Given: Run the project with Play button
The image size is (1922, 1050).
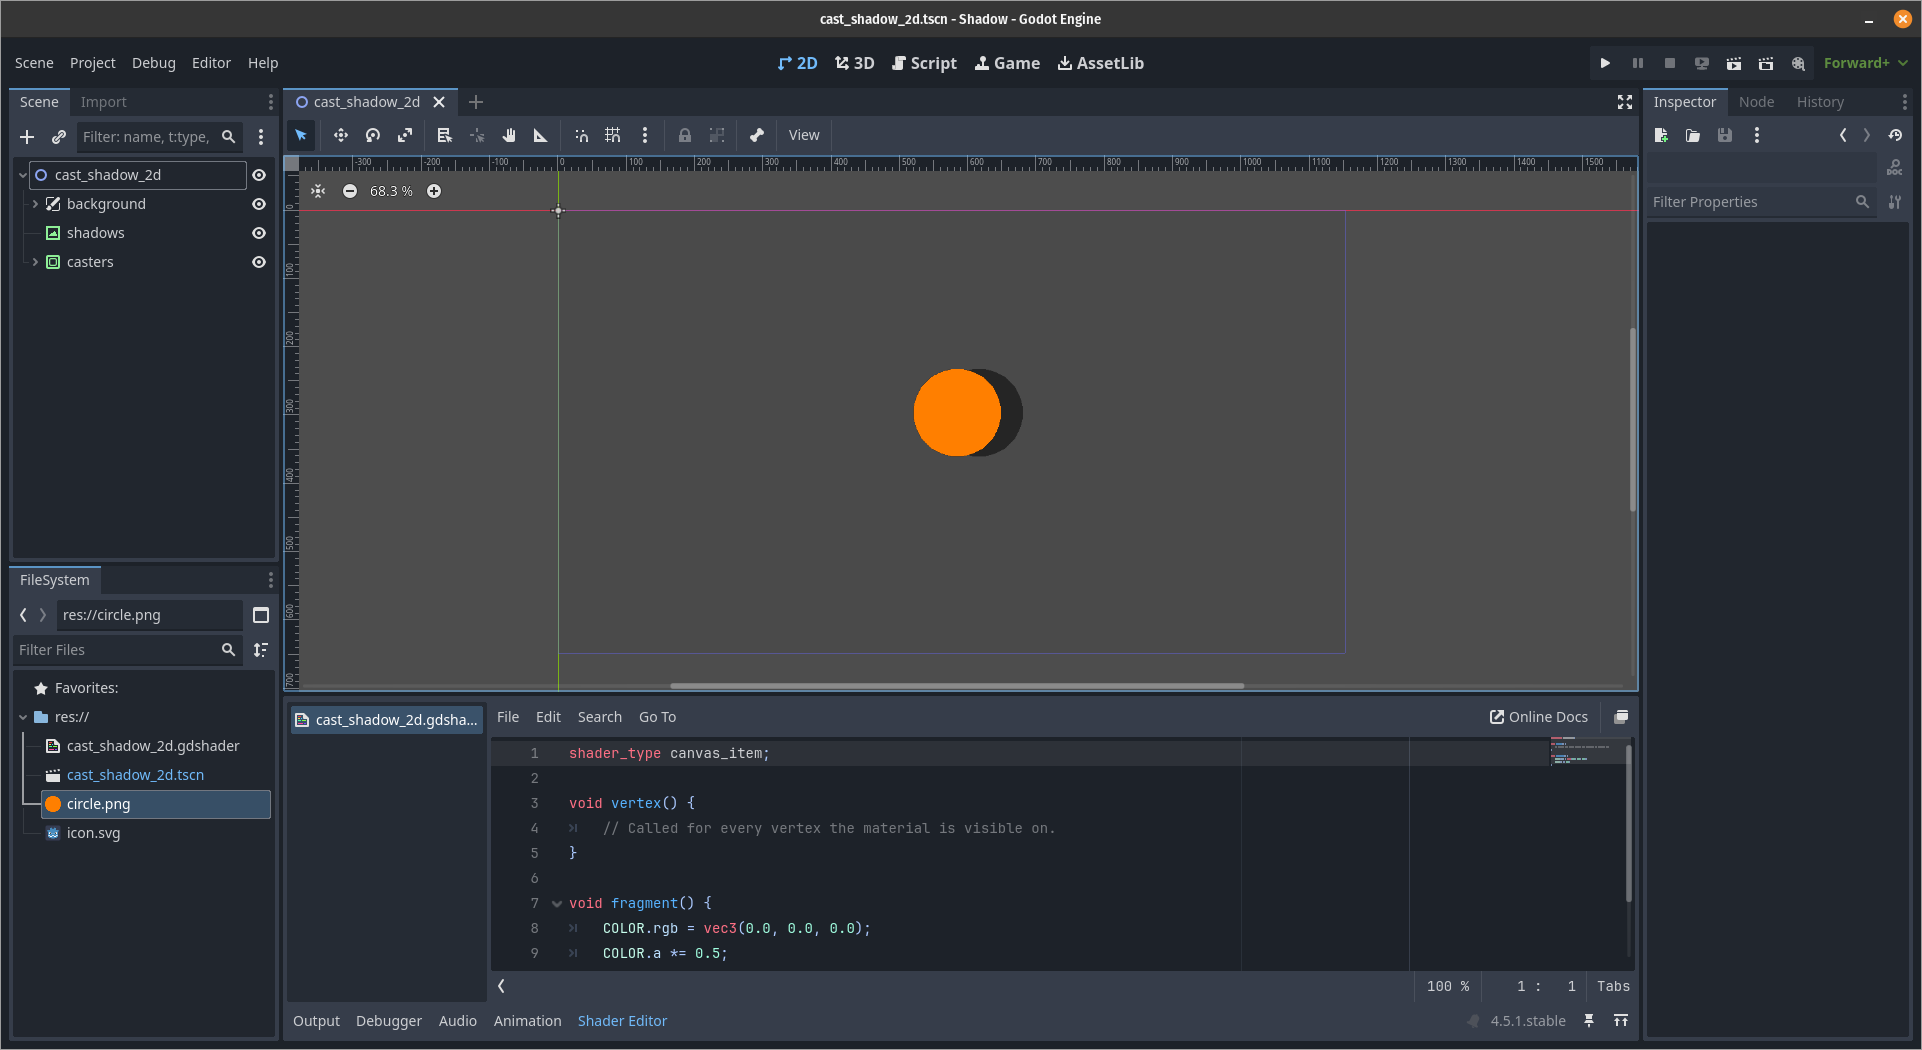Looking at the screenshot, I should tap(1605, 63).
